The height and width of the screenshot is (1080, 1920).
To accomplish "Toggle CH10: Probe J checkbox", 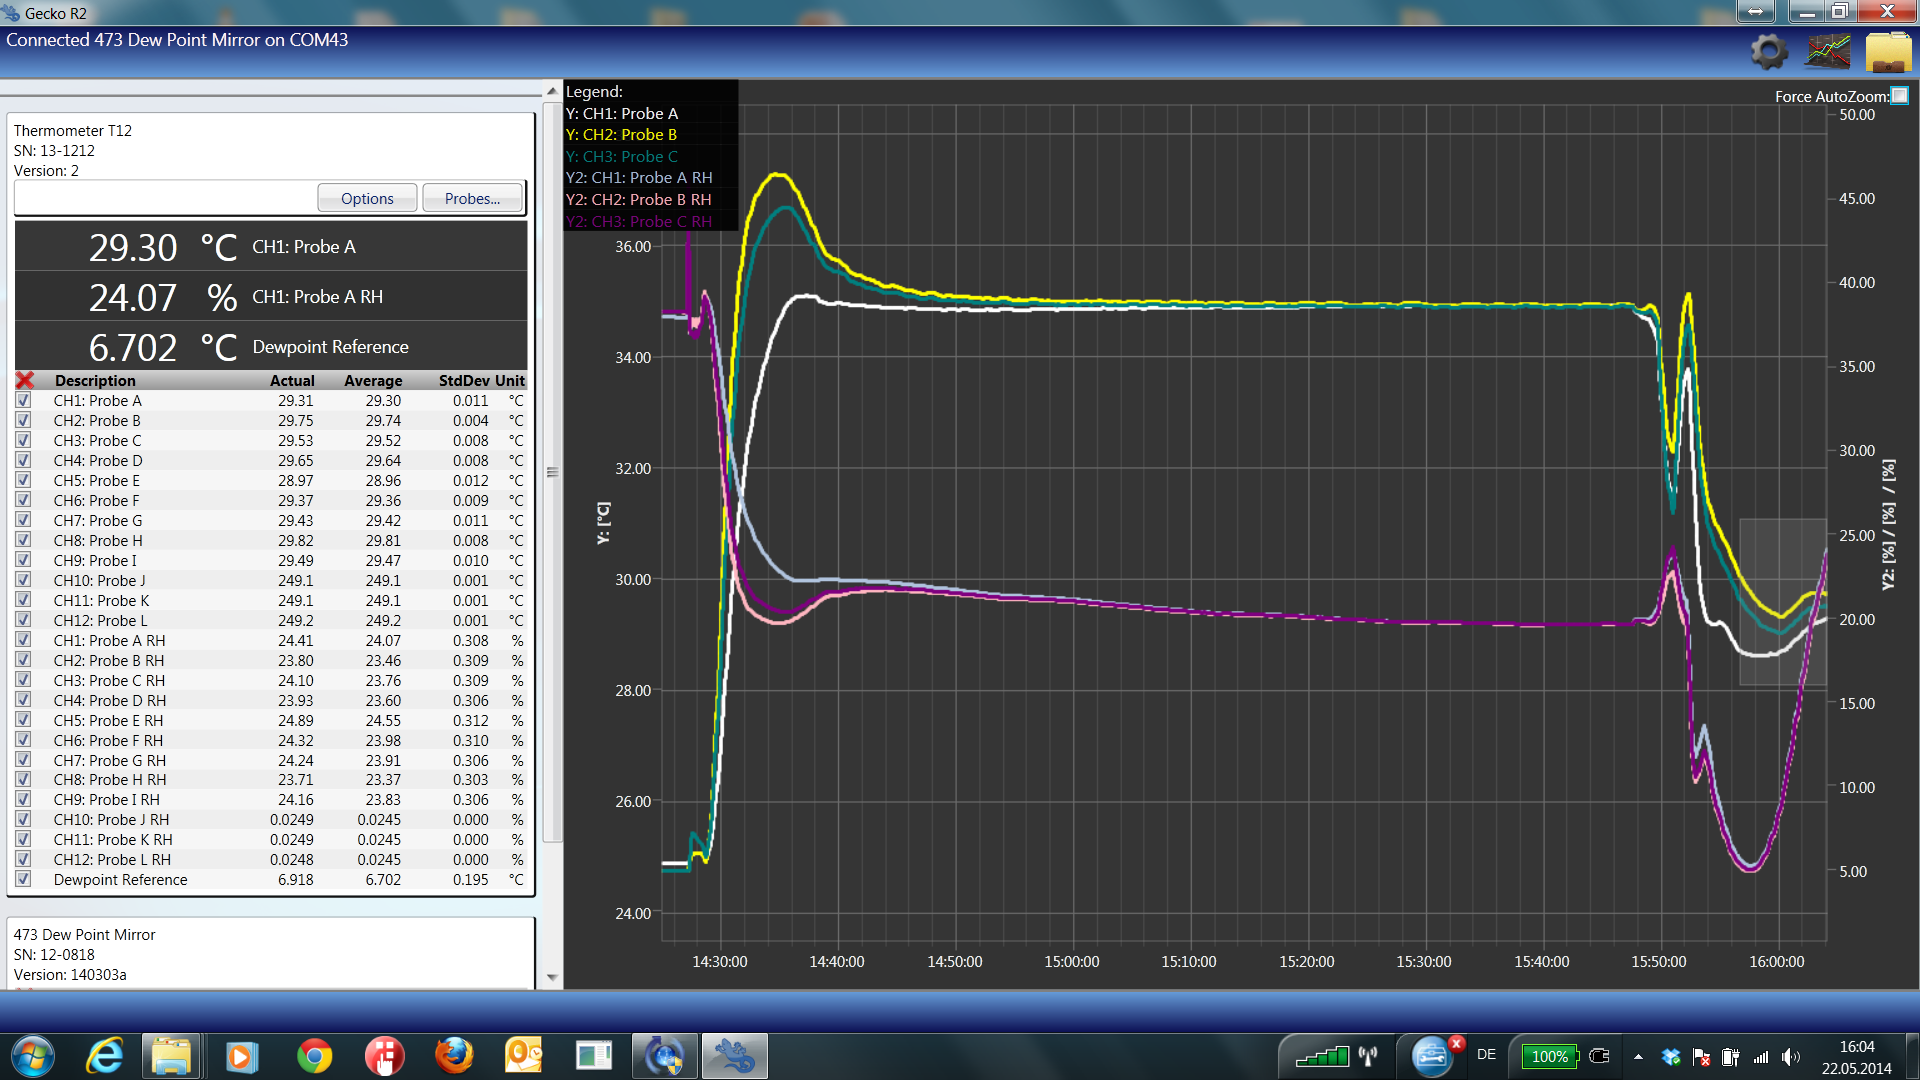I will 24,580.
